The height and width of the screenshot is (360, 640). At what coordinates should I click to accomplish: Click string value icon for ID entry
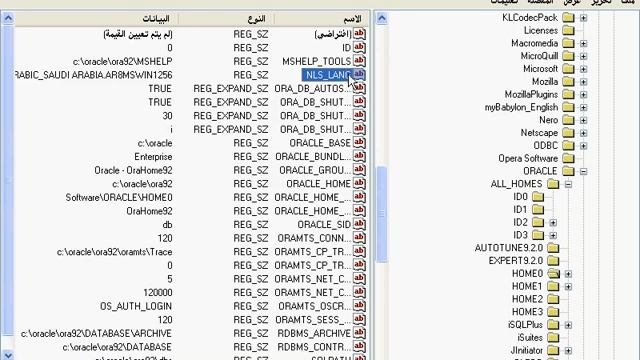359,48
